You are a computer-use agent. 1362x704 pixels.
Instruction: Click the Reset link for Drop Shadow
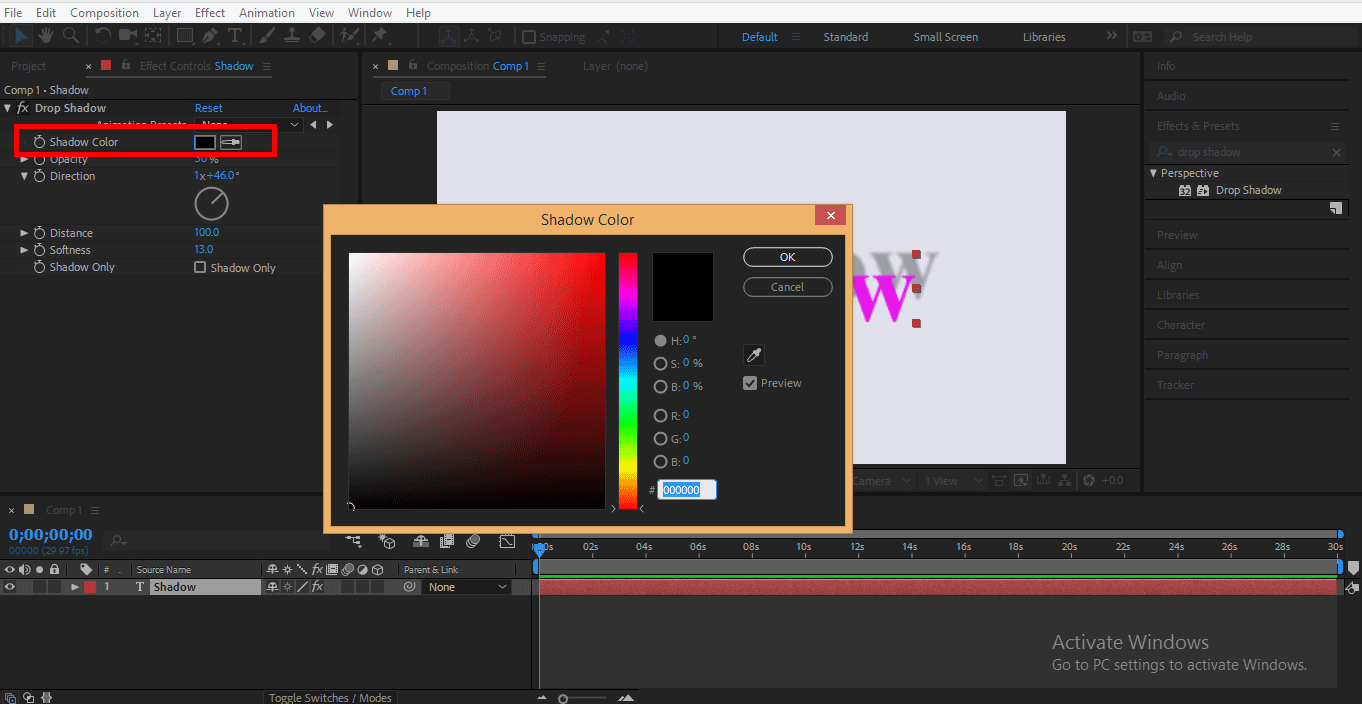coord(209,107)
